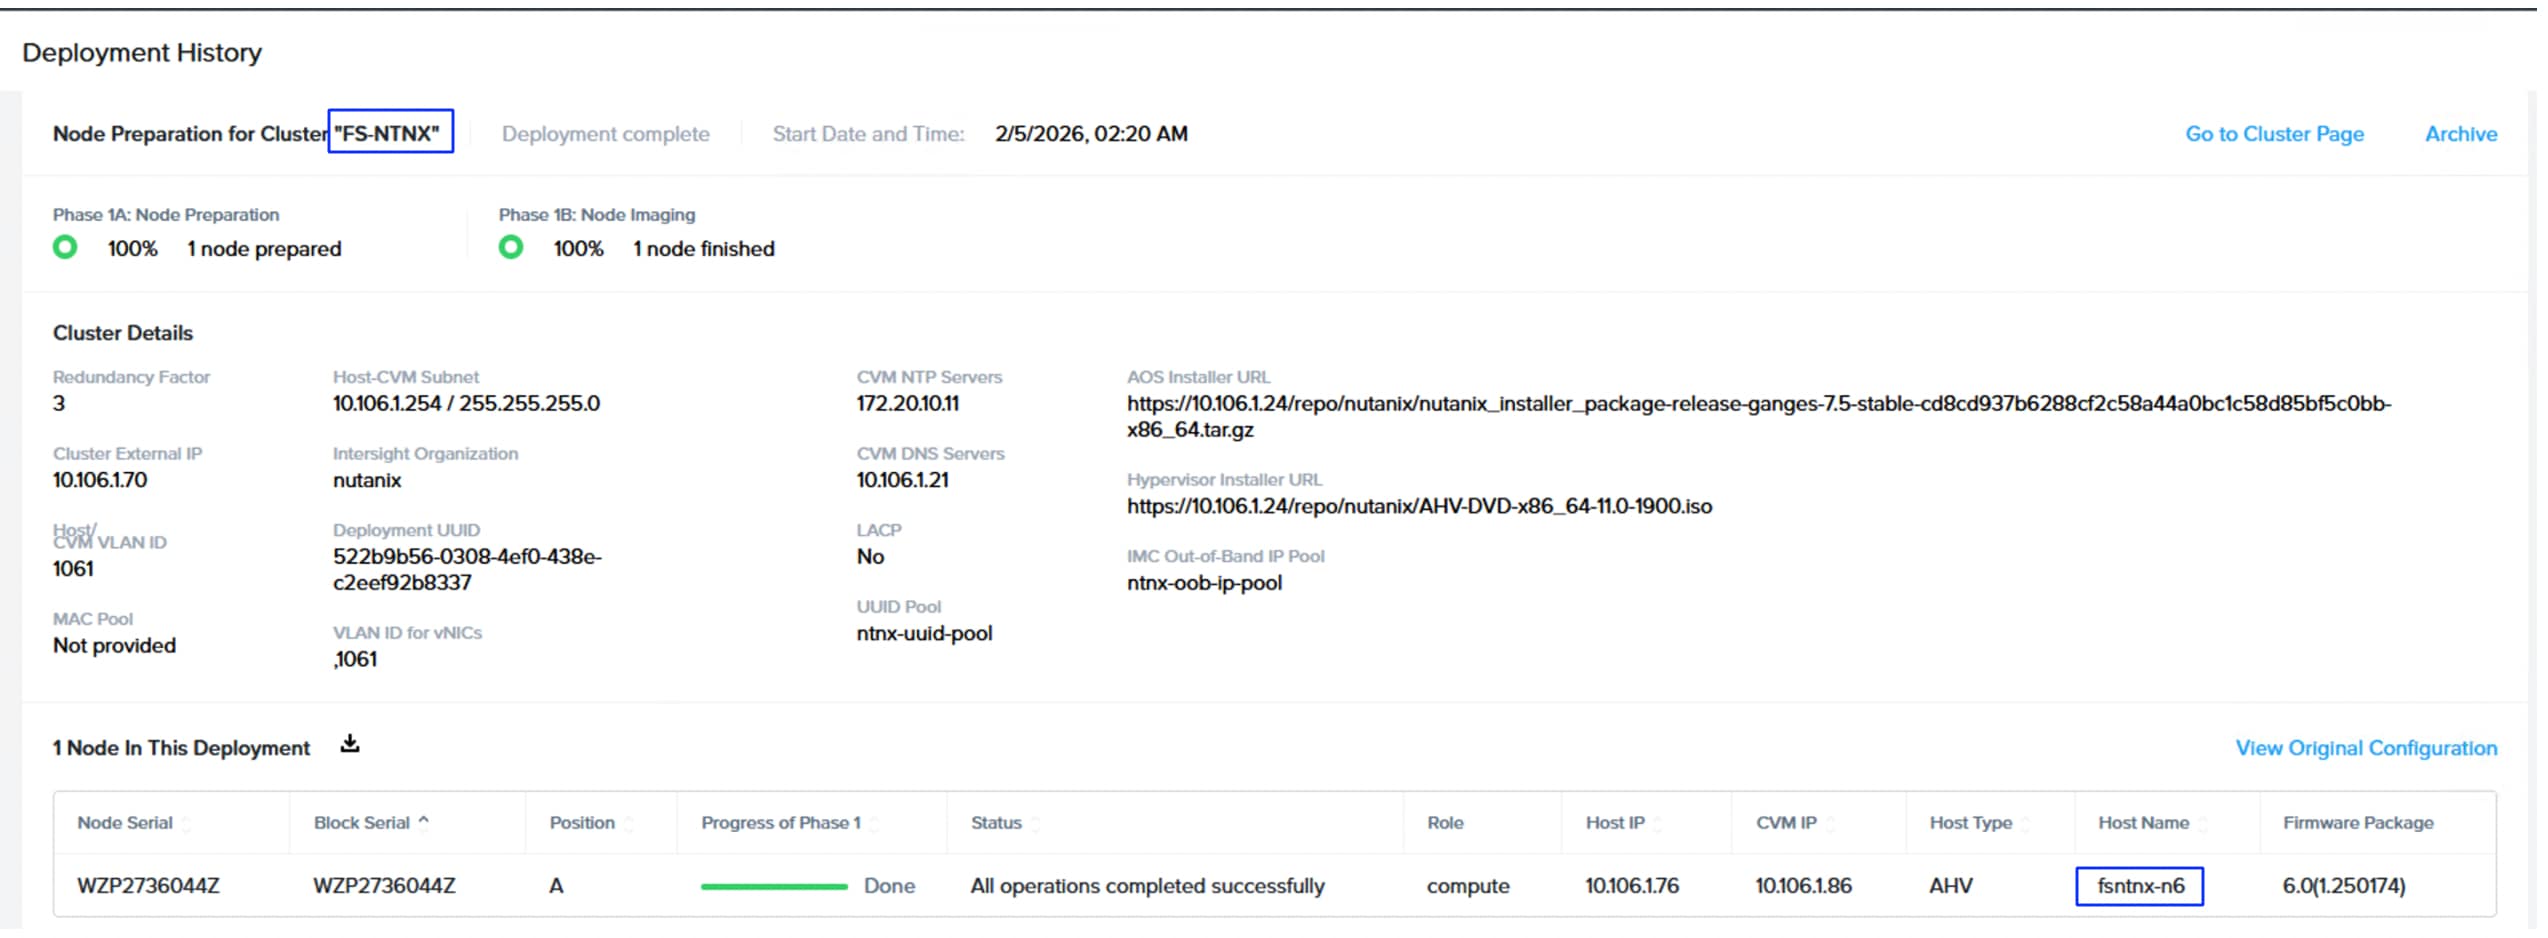2548x938 pixels.
Task: Toggle sort order on the Position column
Action: [x=629, y=823]
